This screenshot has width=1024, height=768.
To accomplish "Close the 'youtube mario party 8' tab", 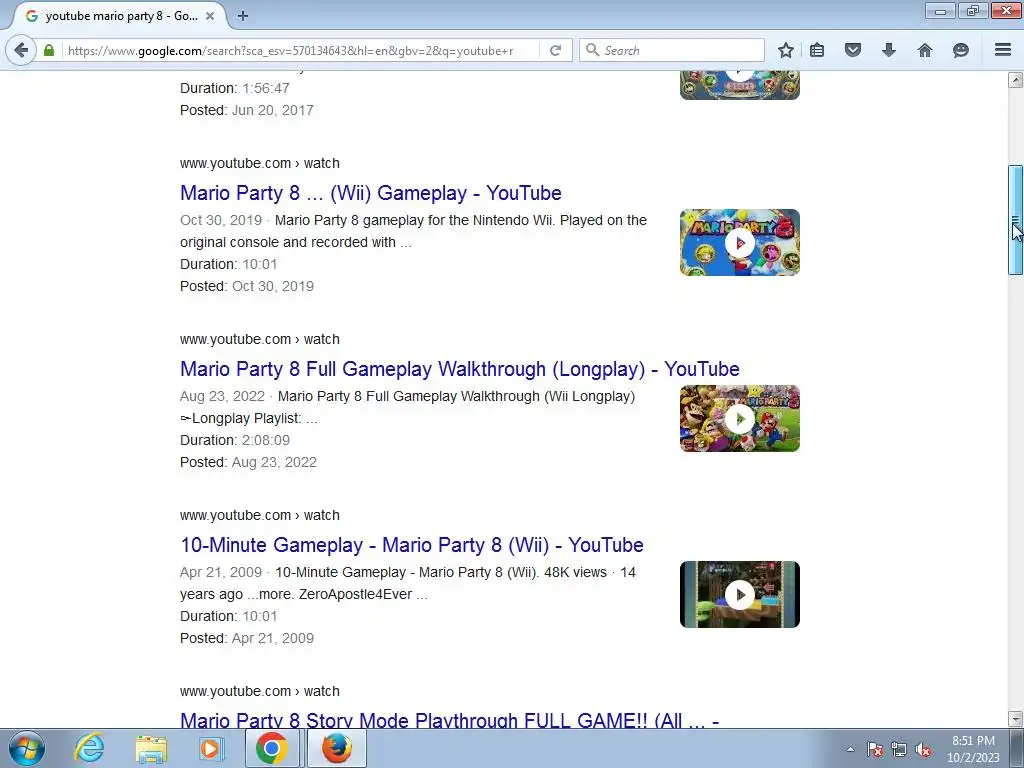I will pyautogui.click(x=210, y=16).
